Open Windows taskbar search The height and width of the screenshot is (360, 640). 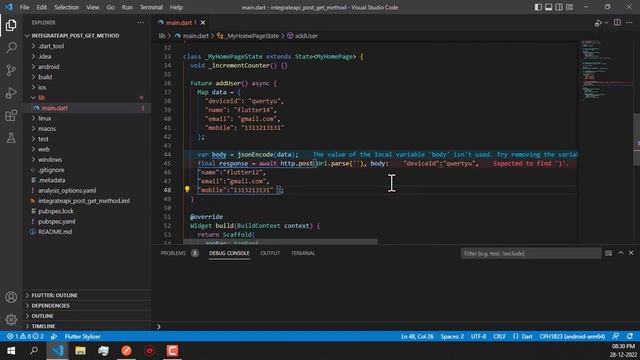34,351
